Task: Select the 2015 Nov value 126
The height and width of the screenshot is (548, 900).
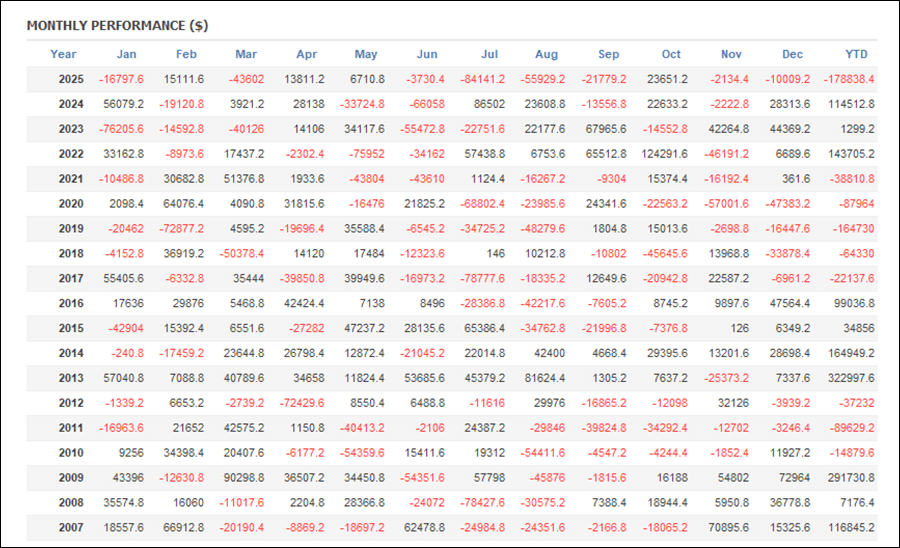Action: [738, 328]
